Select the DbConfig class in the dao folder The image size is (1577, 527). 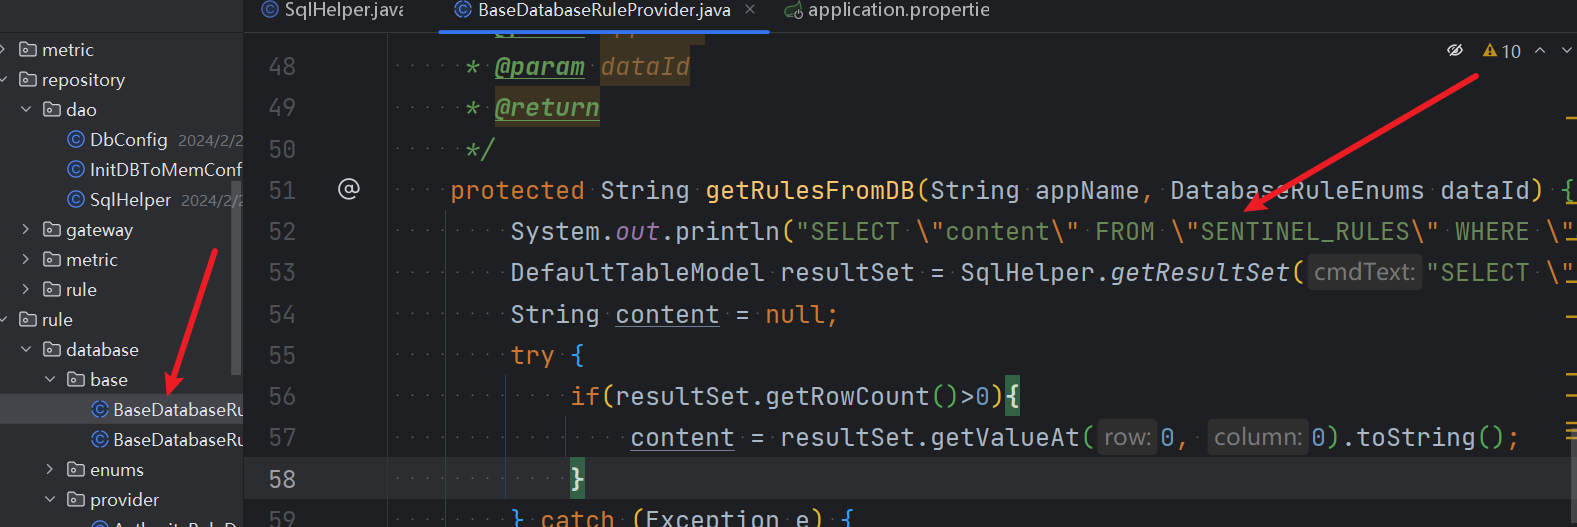pyautogui.click(x=128, y=140)
